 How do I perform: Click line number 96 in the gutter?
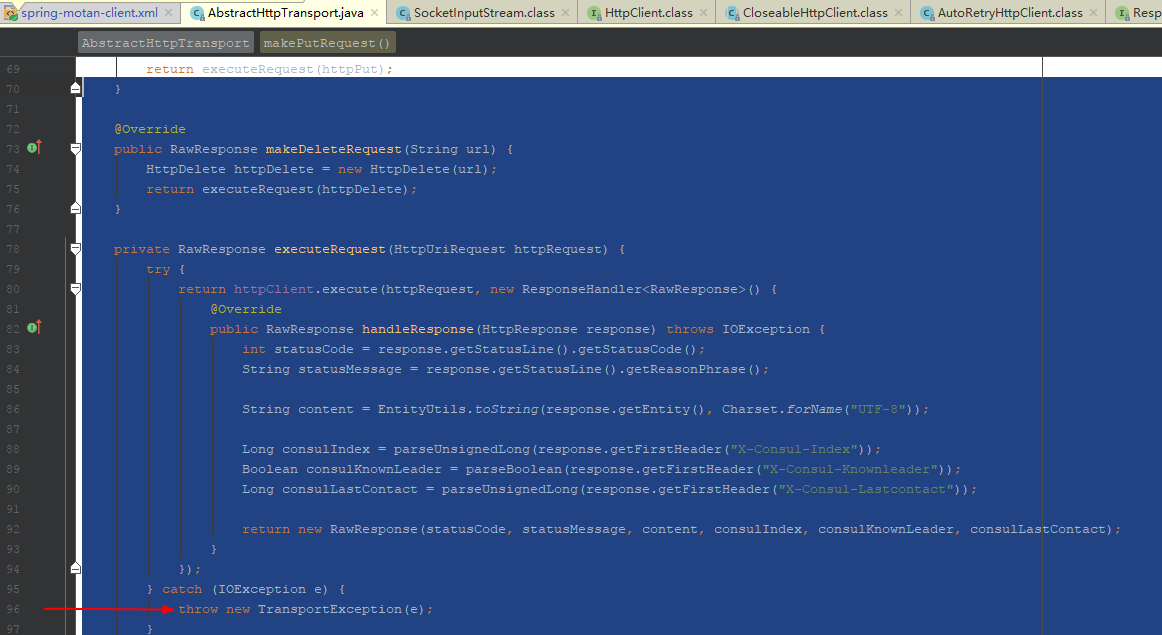tap(12, 608)
